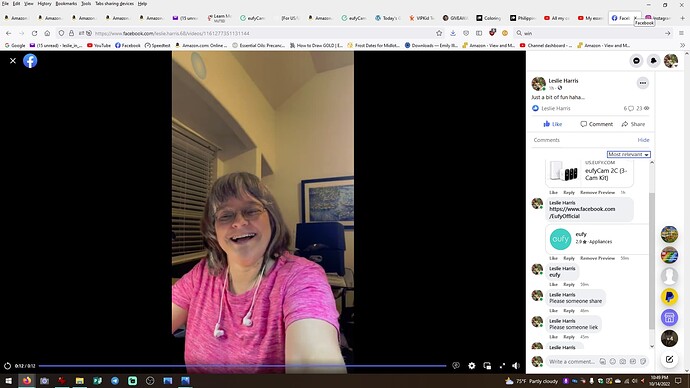The height and width of the screenshot is (388, 690).
Task: Toggle picture-in-picture mini player
Action: click(x=487, y=366)
